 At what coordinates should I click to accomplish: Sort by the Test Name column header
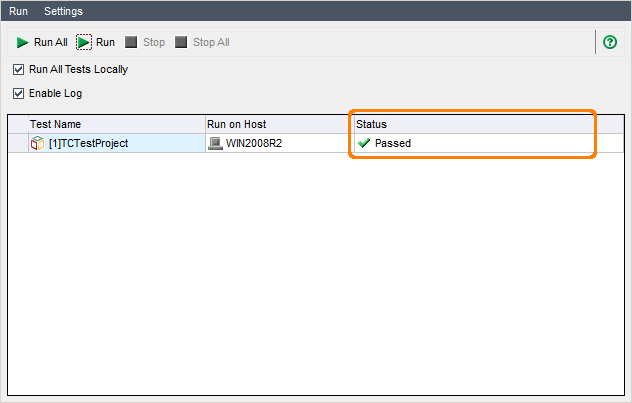[x=56, y=124]
